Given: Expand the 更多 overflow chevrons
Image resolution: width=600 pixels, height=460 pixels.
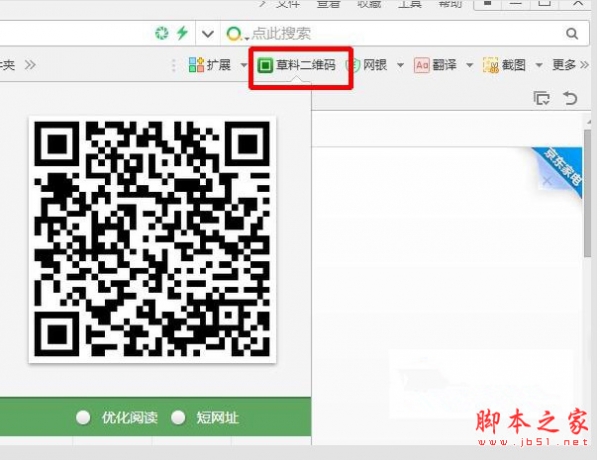Looking at the screenshot, I should [x=584, y=65].
